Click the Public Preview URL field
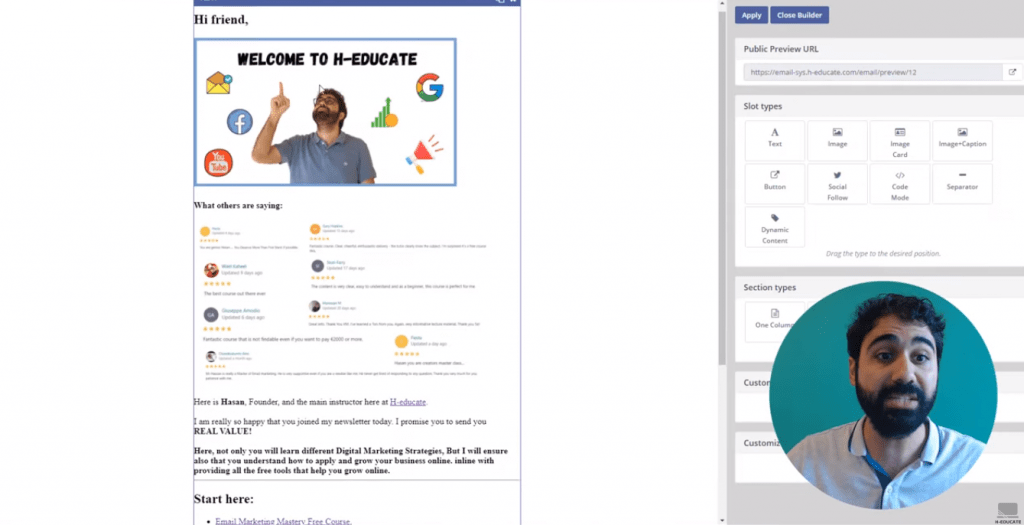Viewport: 1024px width, 525px height. click(872, 72)
